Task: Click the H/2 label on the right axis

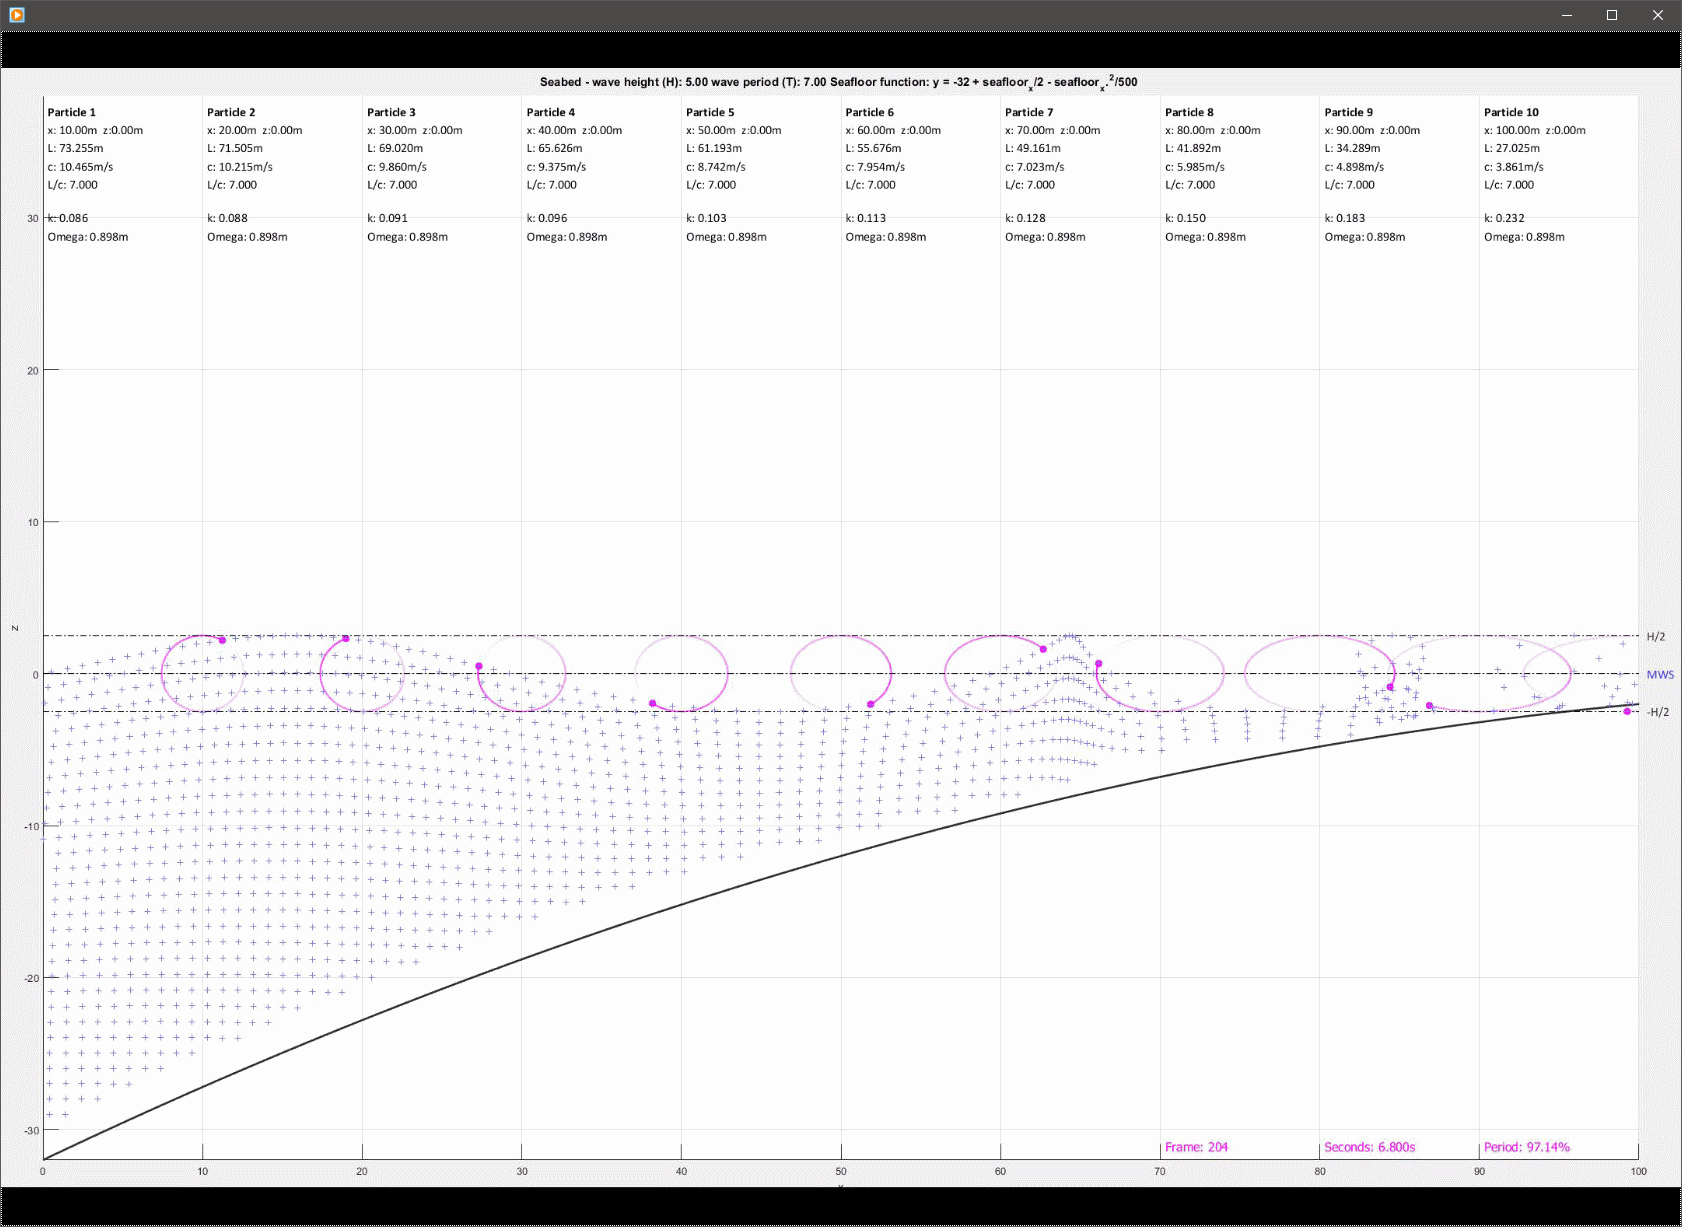Action: 1658,635
